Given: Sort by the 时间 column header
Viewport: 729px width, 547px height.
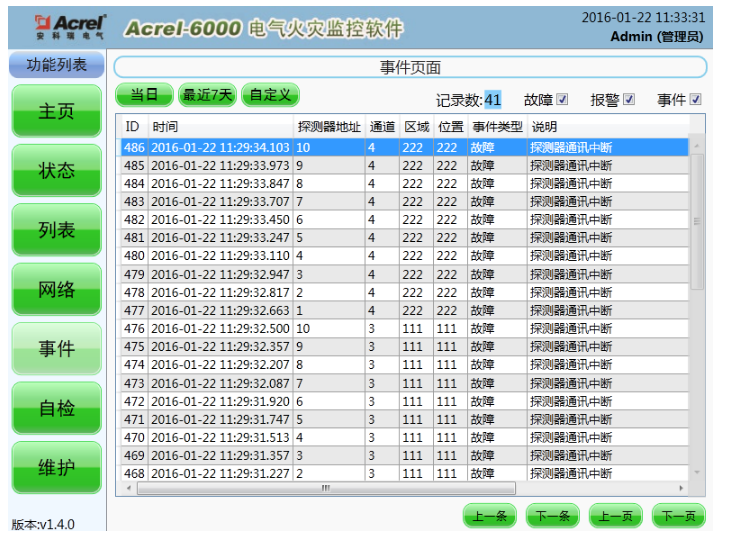Looking at the screenshot, I should pyautogui.click(x=221, y=126).
